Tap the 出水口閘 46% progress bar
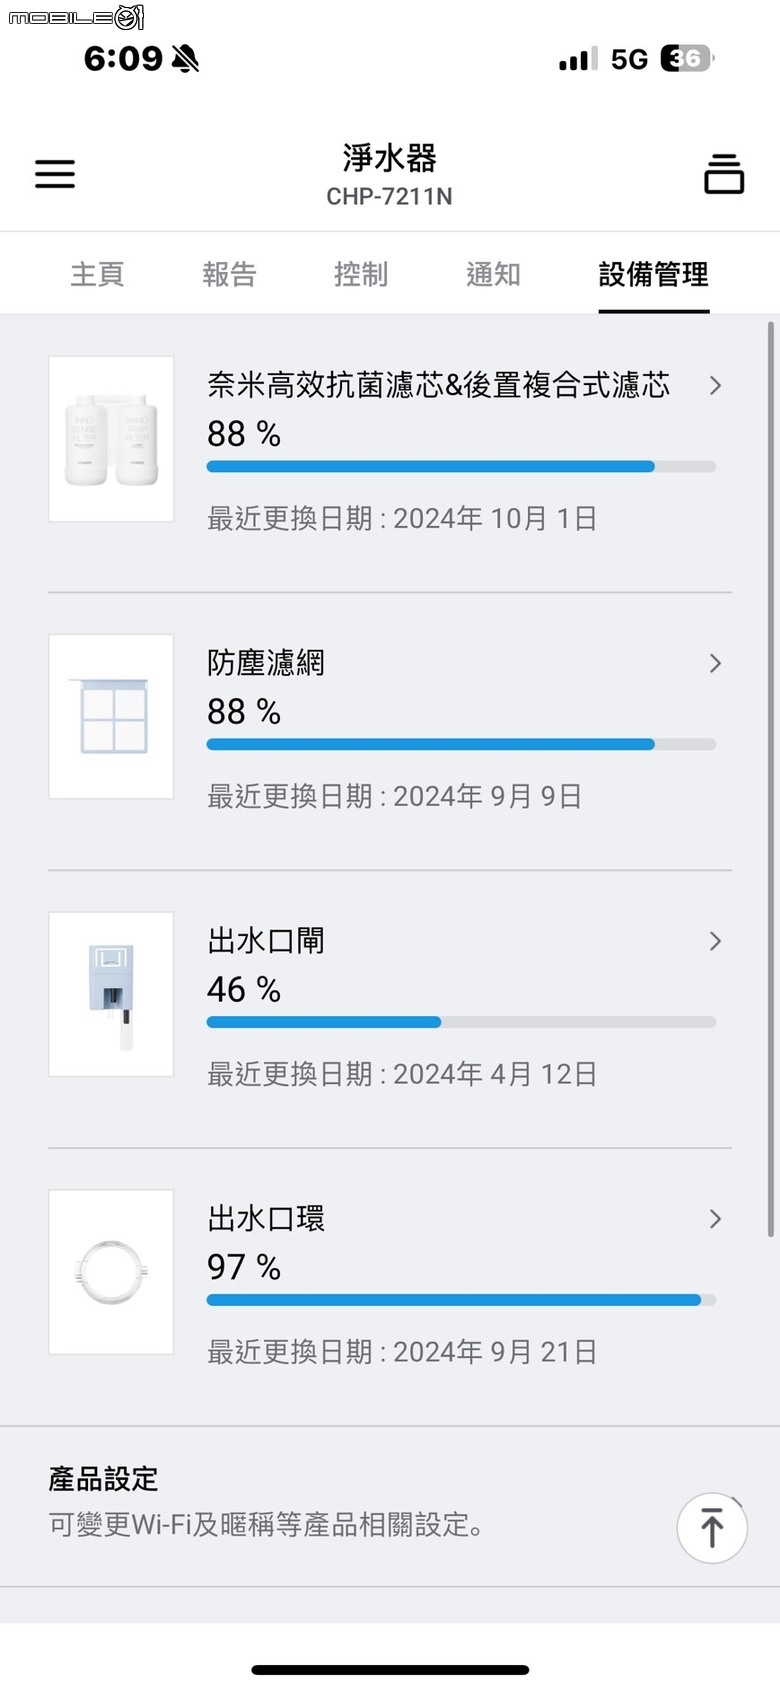Screen dimensions: 780x1691 coord(461,1022)
